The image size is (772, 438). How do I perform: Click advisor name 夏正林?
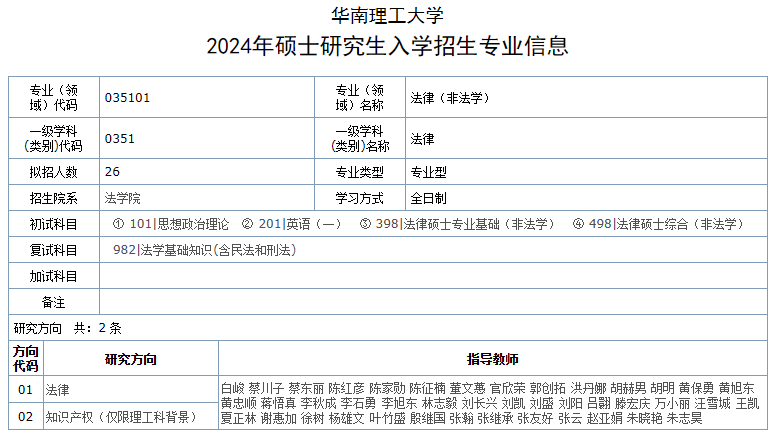(x=239, y=418)
